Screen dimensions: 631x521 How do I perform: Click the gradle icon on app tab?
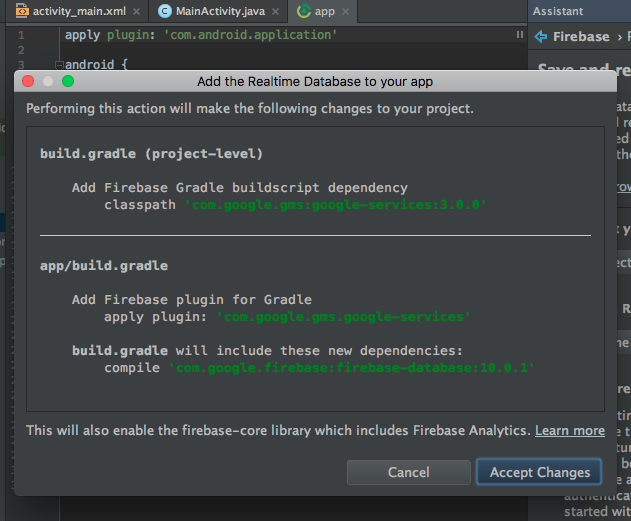304,11
